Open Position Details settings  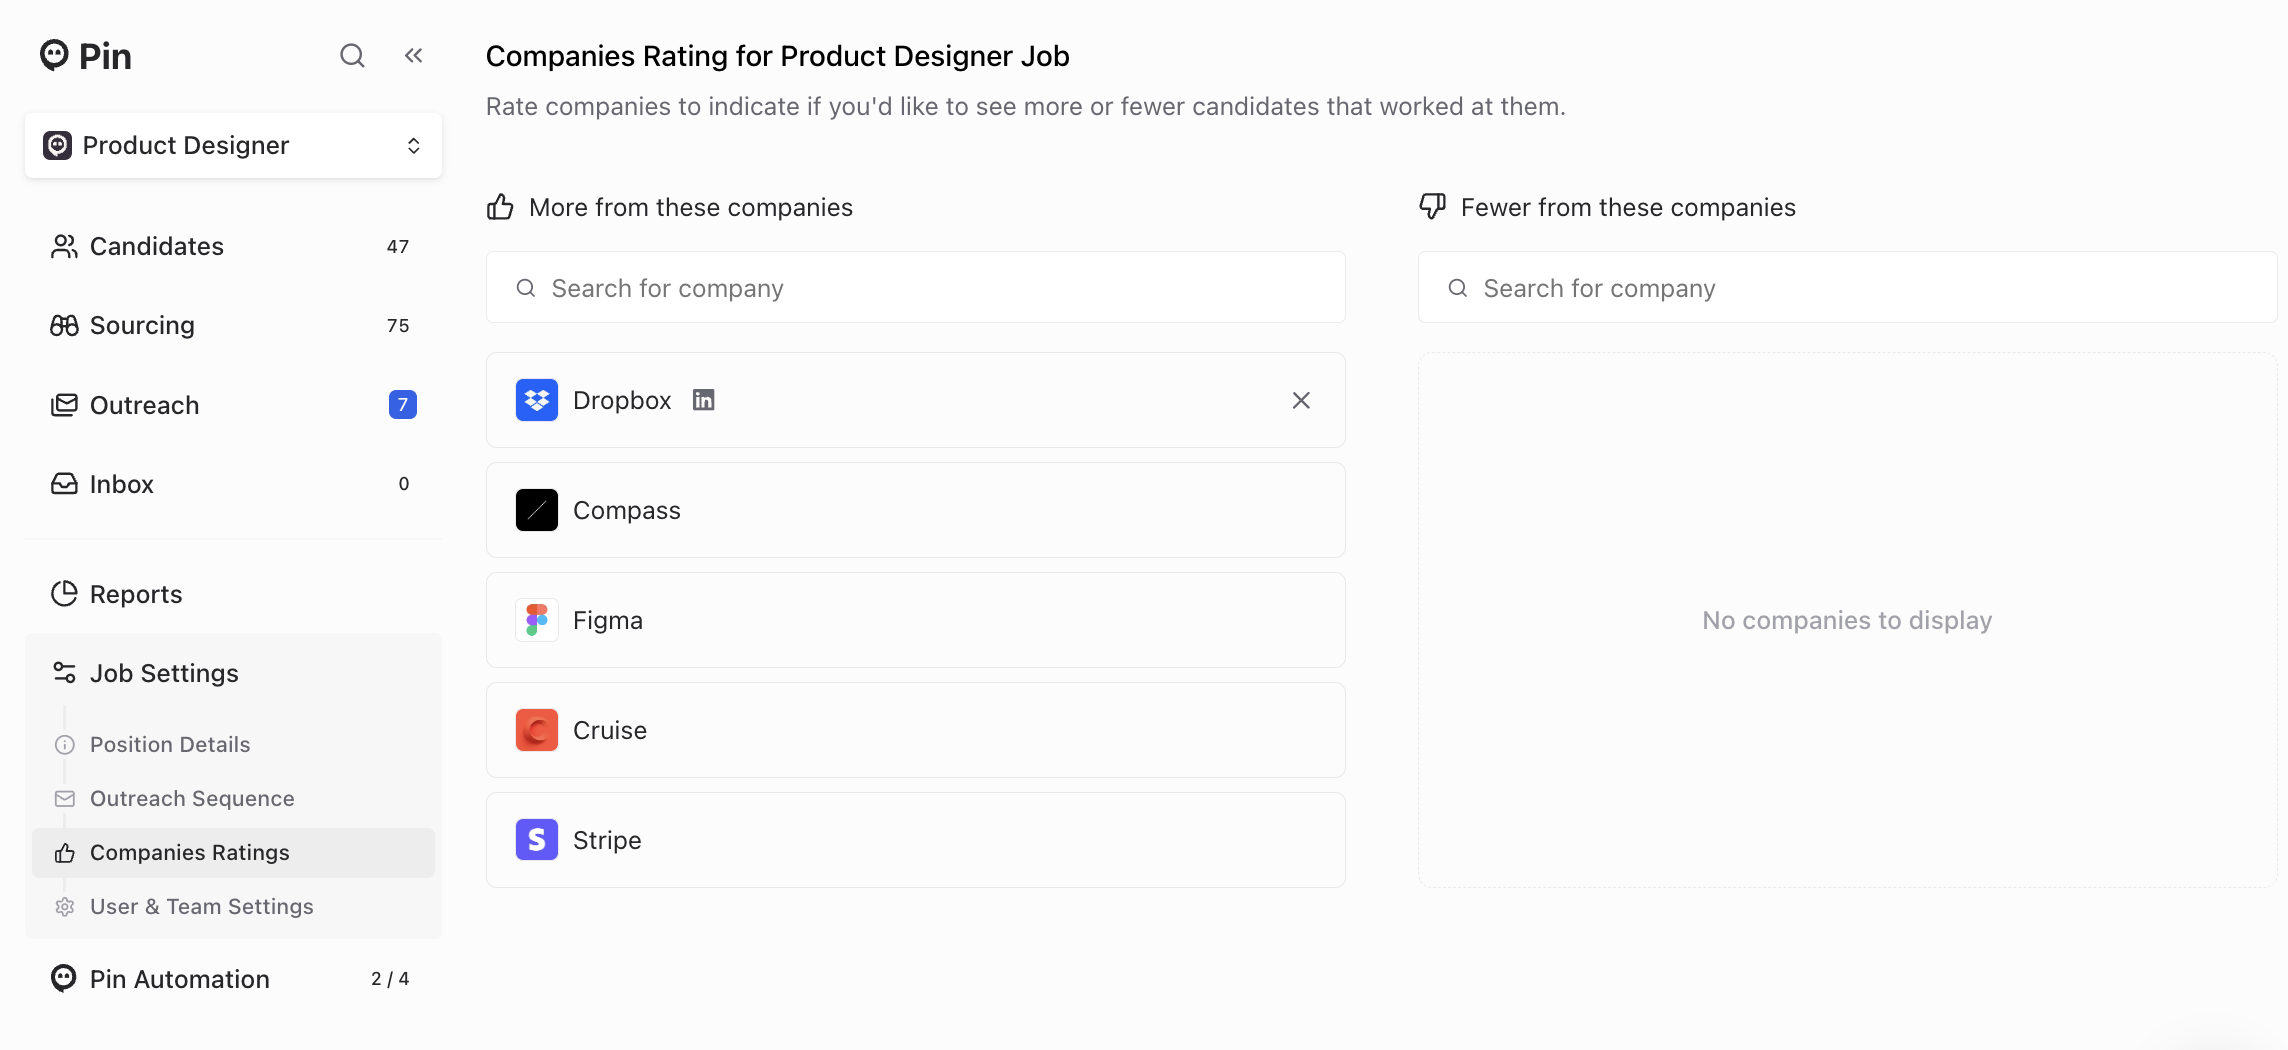click(170, 744)
